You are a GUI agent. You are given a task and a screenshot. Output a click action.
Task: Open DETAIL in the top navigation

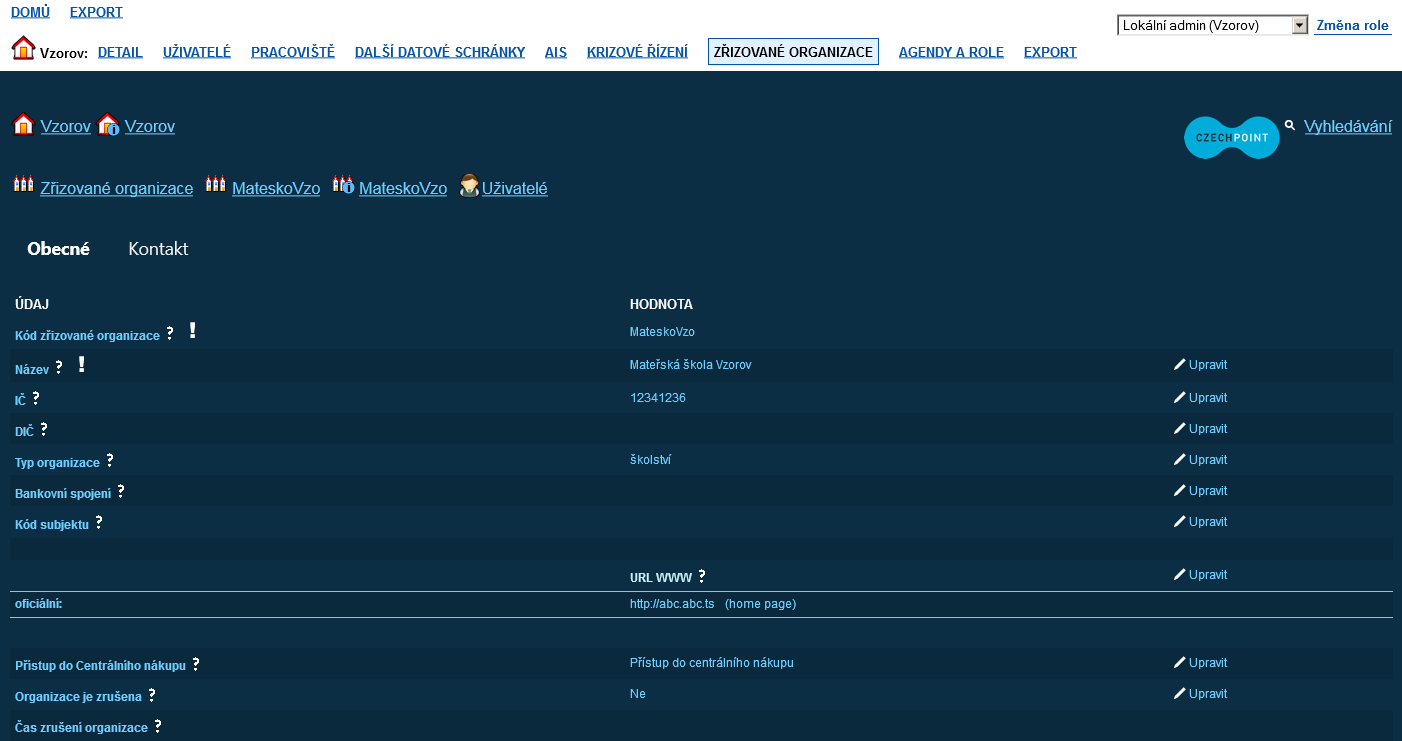(120, 52)
